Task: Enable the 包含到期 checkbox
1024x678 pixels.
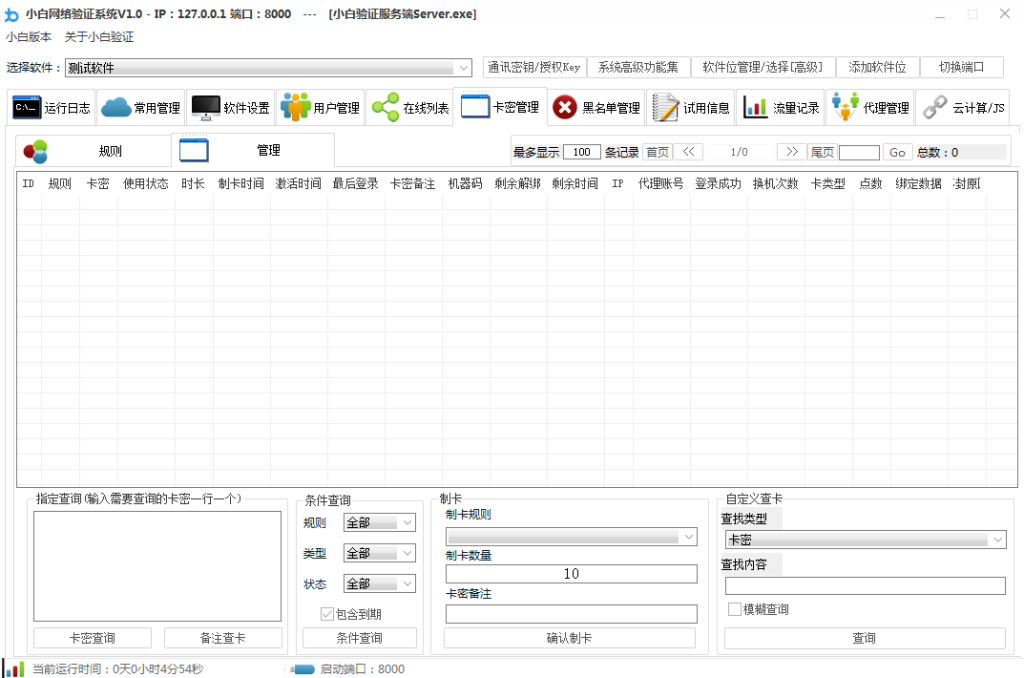Action: (x=325, y=614)
